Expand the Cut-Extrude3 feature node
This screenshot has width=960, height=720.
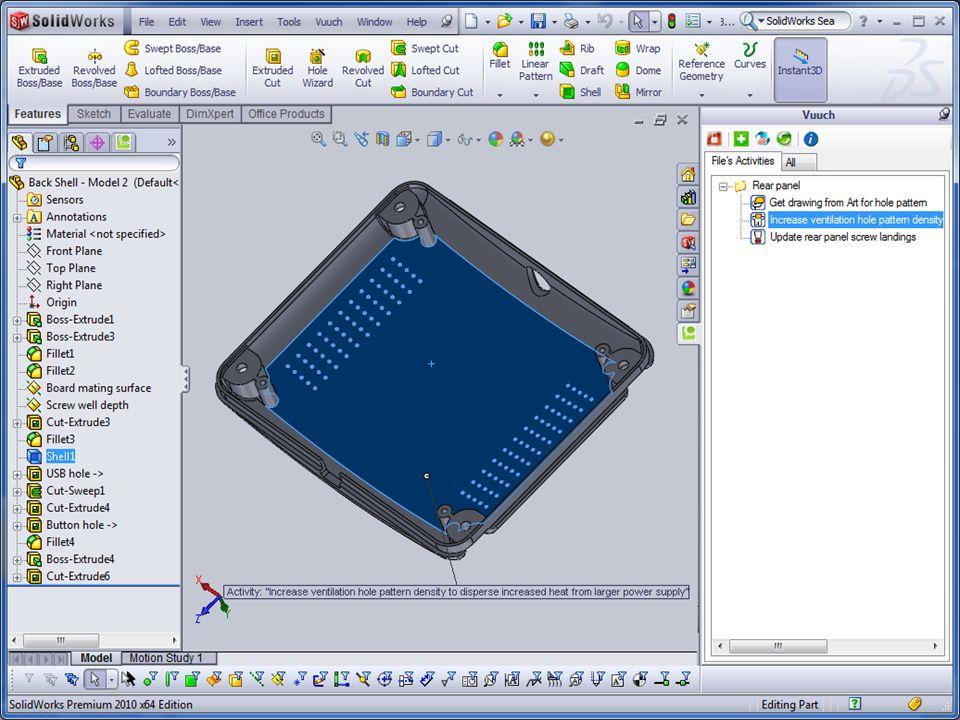click(17, 423)
